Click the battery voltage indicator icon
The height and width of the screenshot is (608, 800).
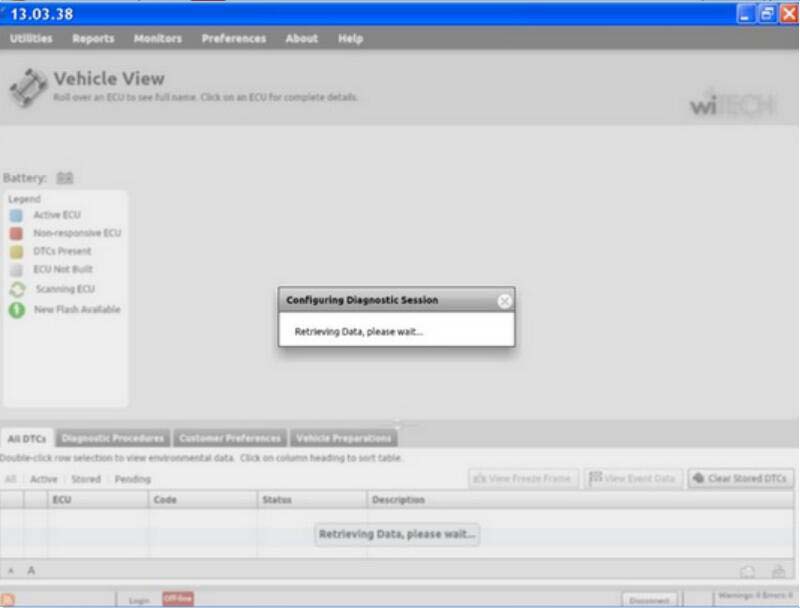tap(65, 178)
